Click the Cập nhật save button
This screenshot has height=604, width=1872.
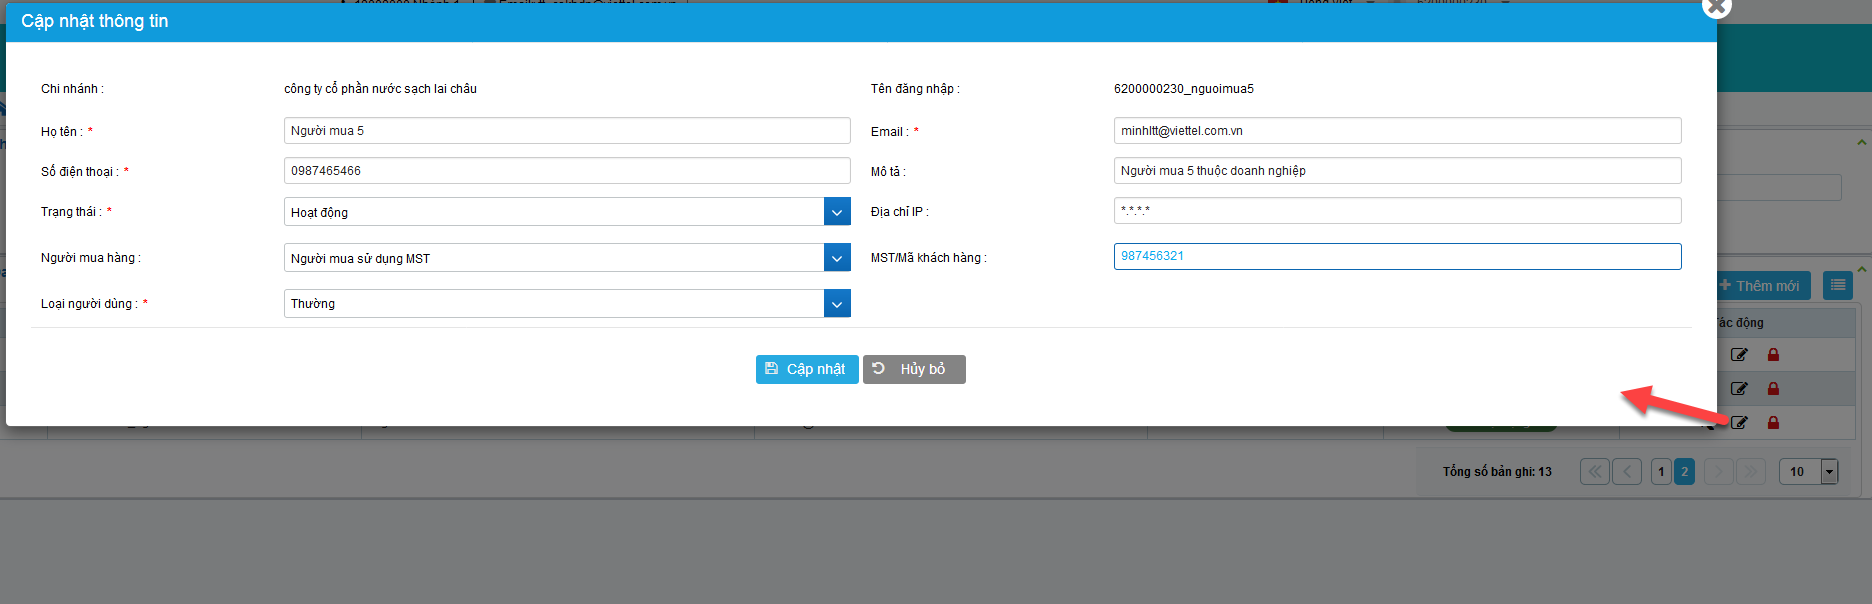click(806, 369)
